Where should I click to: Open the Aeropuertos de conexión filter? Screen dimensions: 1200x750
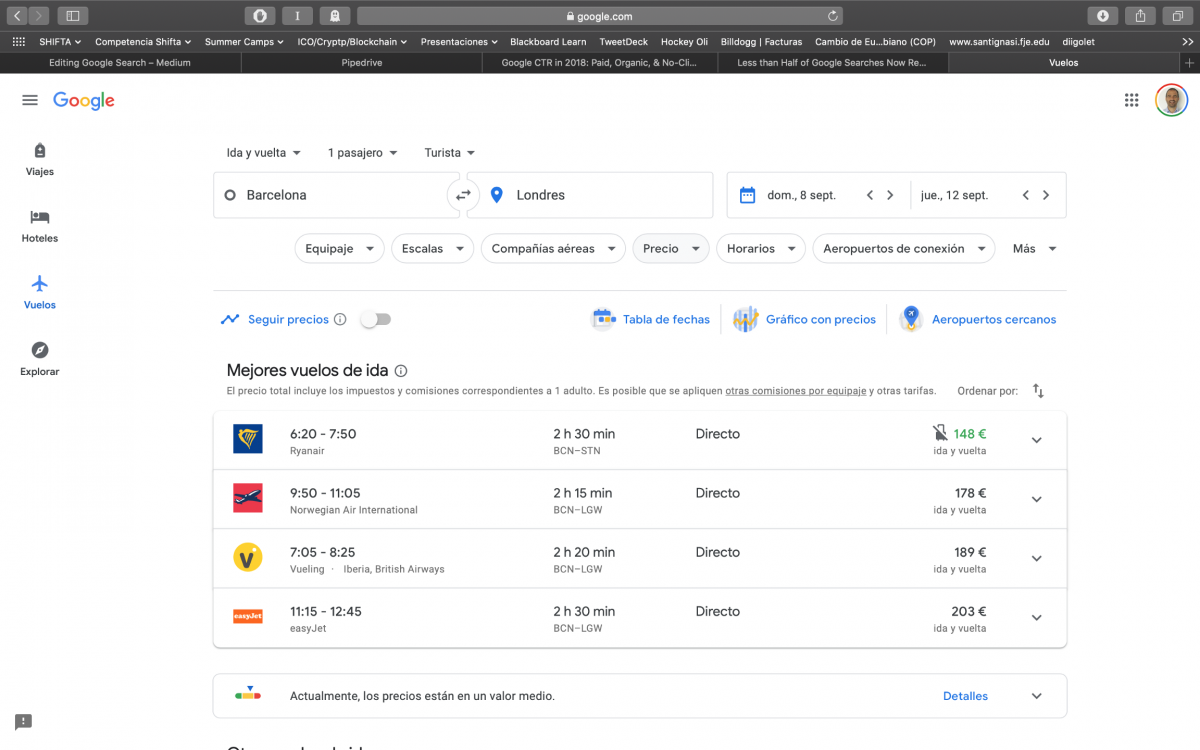pyautogui.click(x=904, y=249)
